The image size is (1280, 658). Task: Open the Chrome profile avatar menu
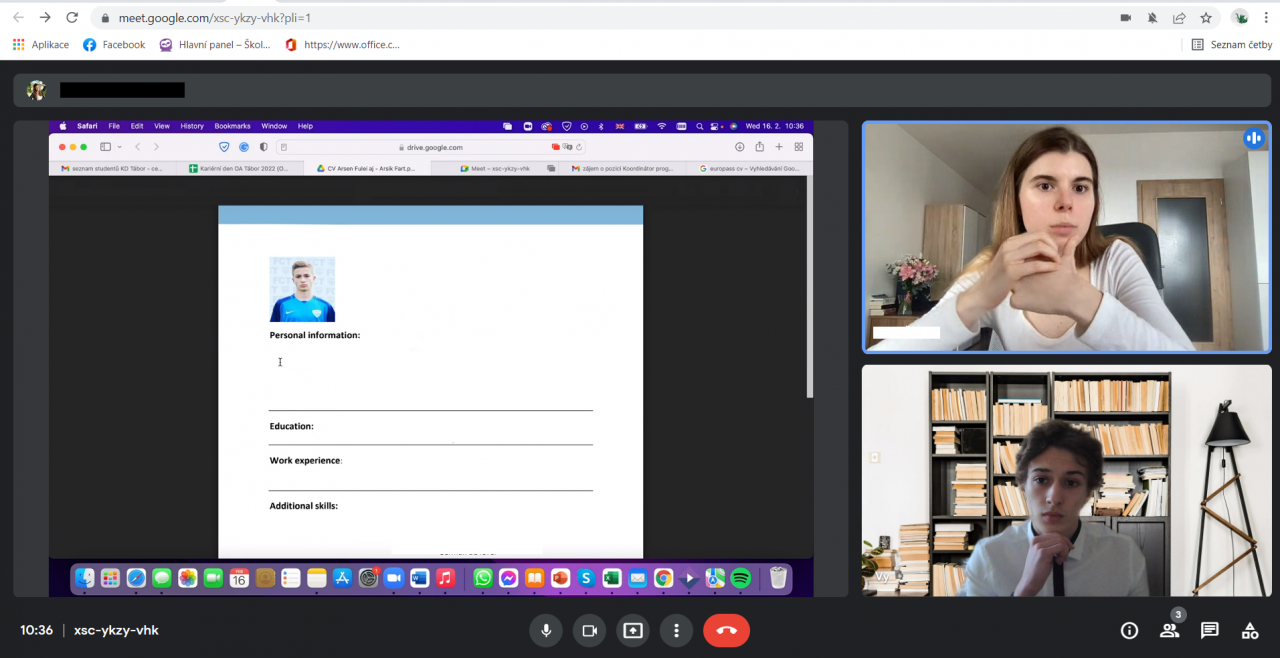1240,18
